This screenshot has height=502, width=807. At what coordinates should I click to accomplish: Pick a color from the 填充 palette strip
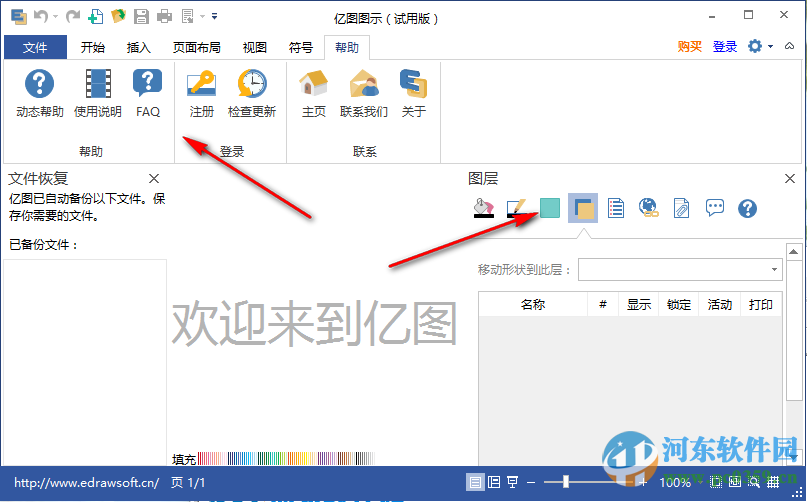coord(287,458)
